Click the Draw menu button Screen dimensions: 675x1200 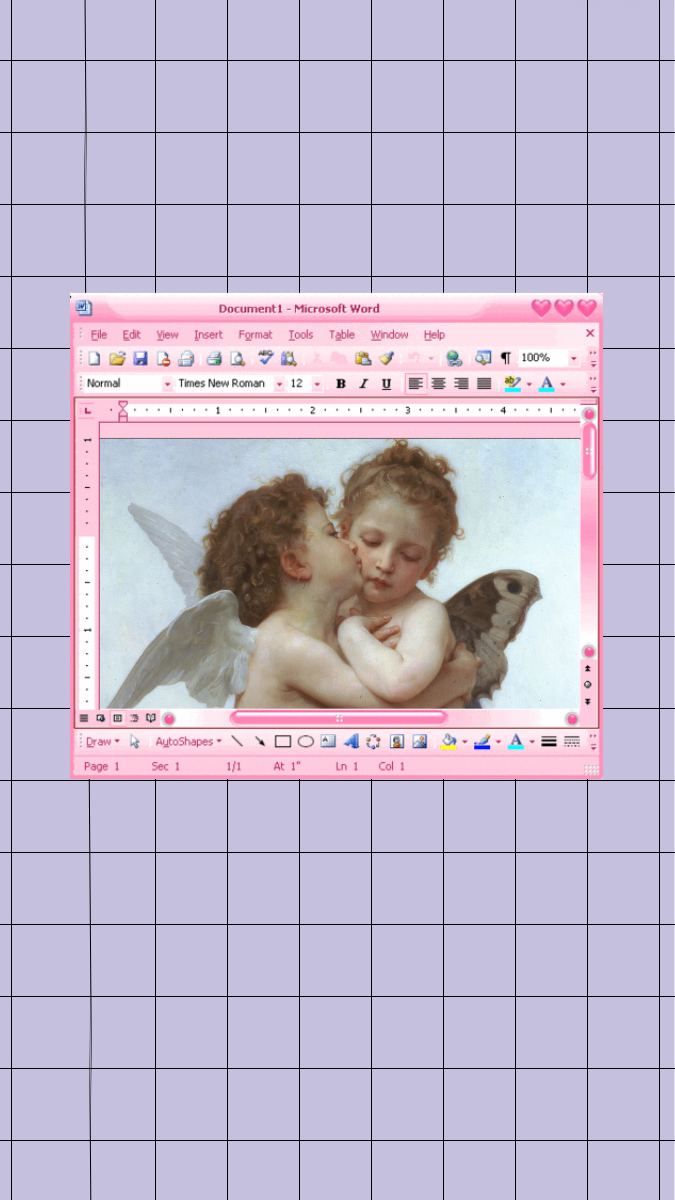pyautogui.click(x=101, y=742)
